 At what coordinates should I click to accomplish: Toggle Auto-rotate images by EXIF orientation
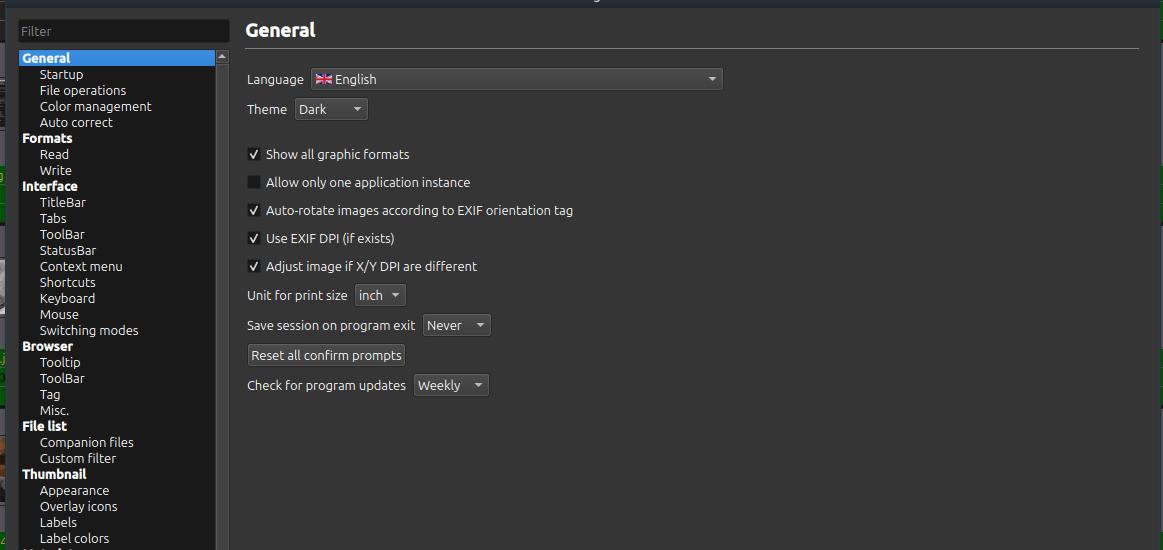(254, 210)
